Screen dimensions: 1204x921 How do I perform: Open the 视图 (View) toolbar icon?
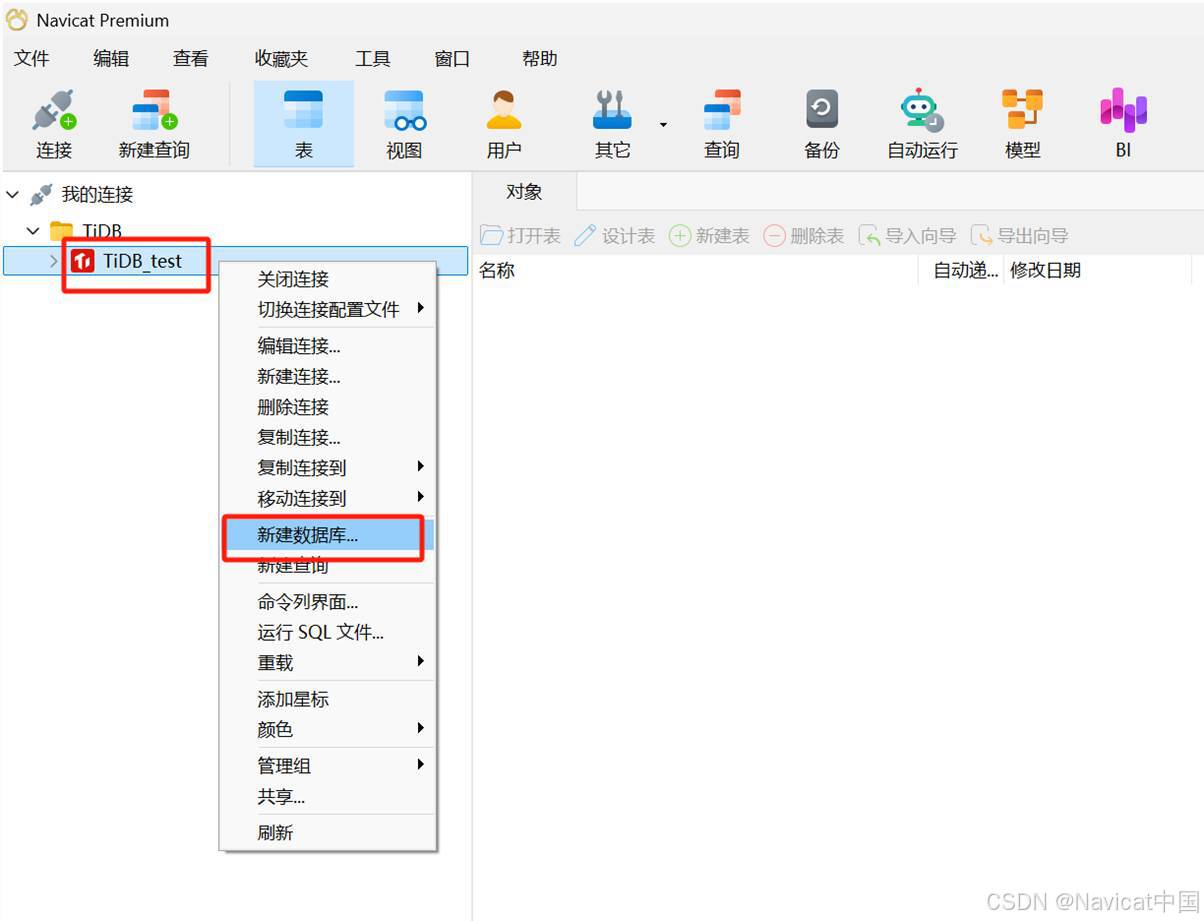[404, 110]
